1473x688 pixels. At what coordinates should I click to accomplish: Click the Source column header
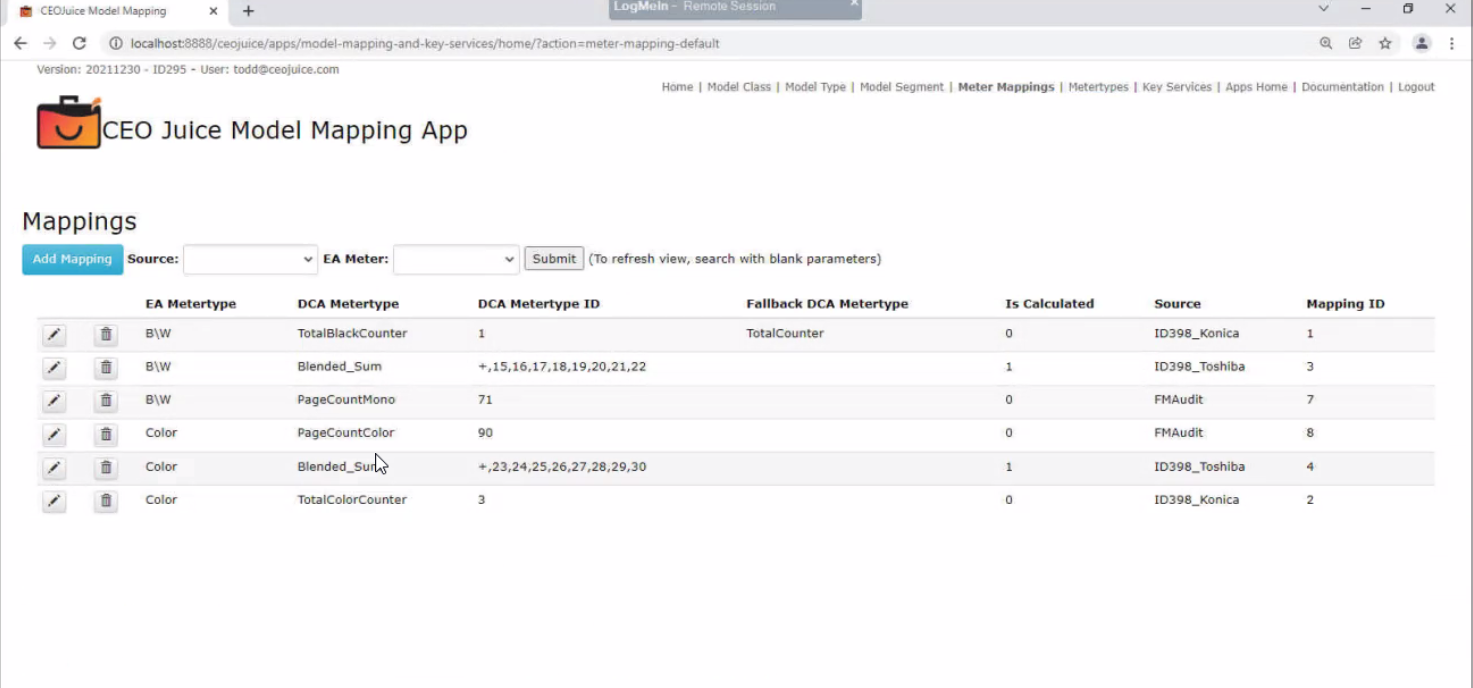coord(1177,304)
